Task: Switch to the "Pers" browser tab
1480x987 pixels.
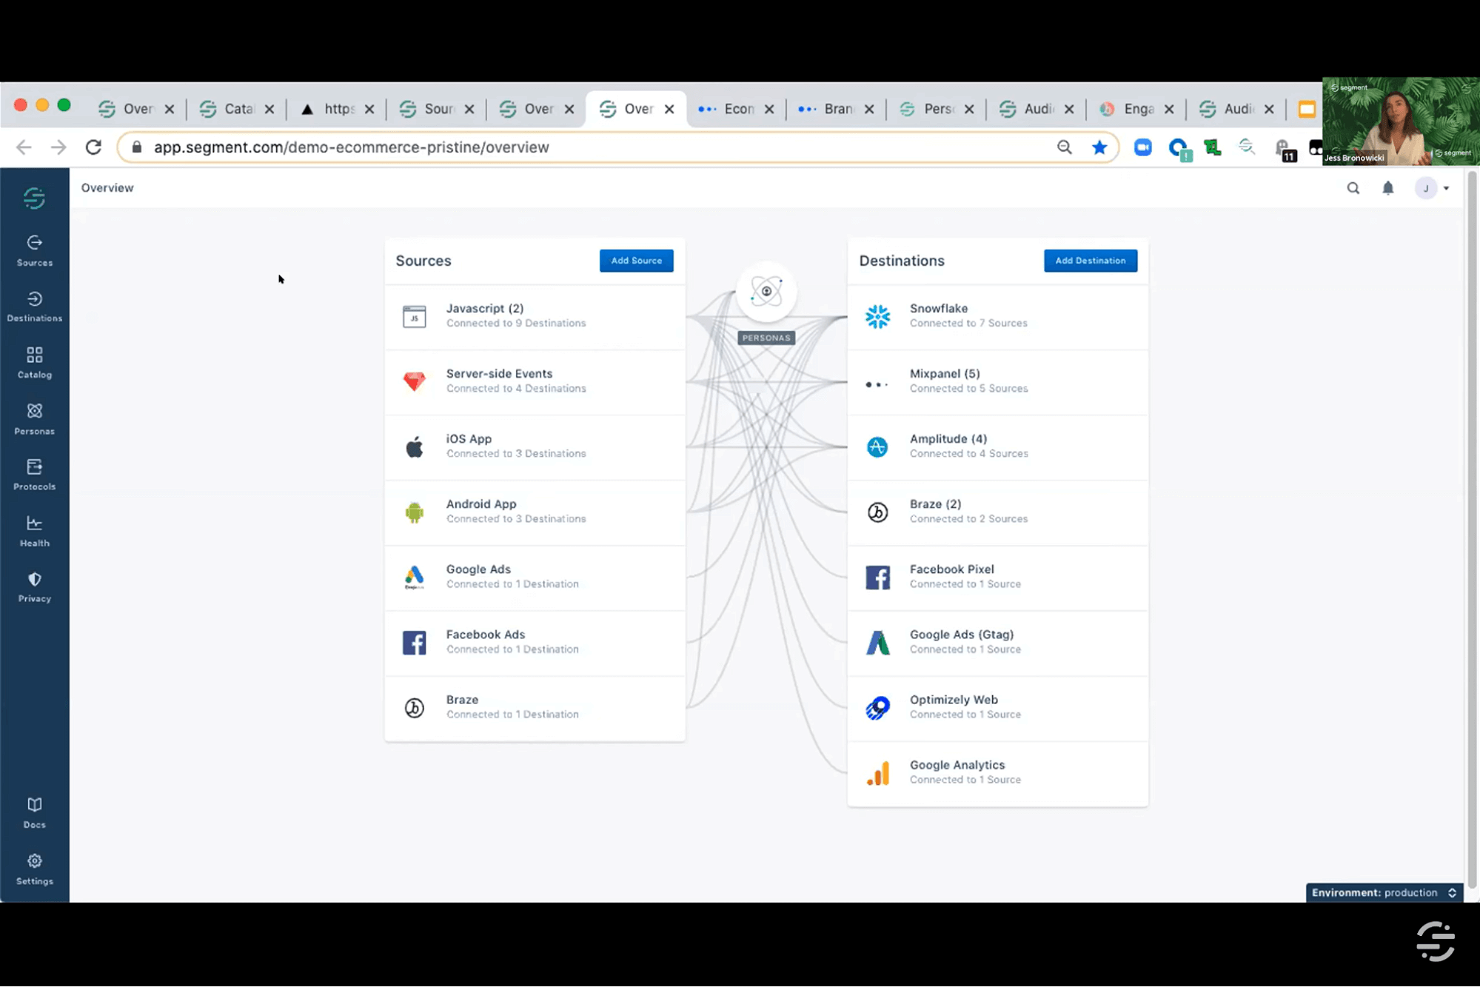Action: click(937, 109)
